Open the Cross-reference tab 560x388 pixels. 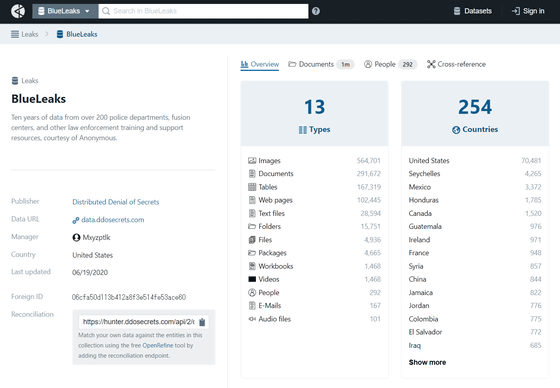pos(456,64)
